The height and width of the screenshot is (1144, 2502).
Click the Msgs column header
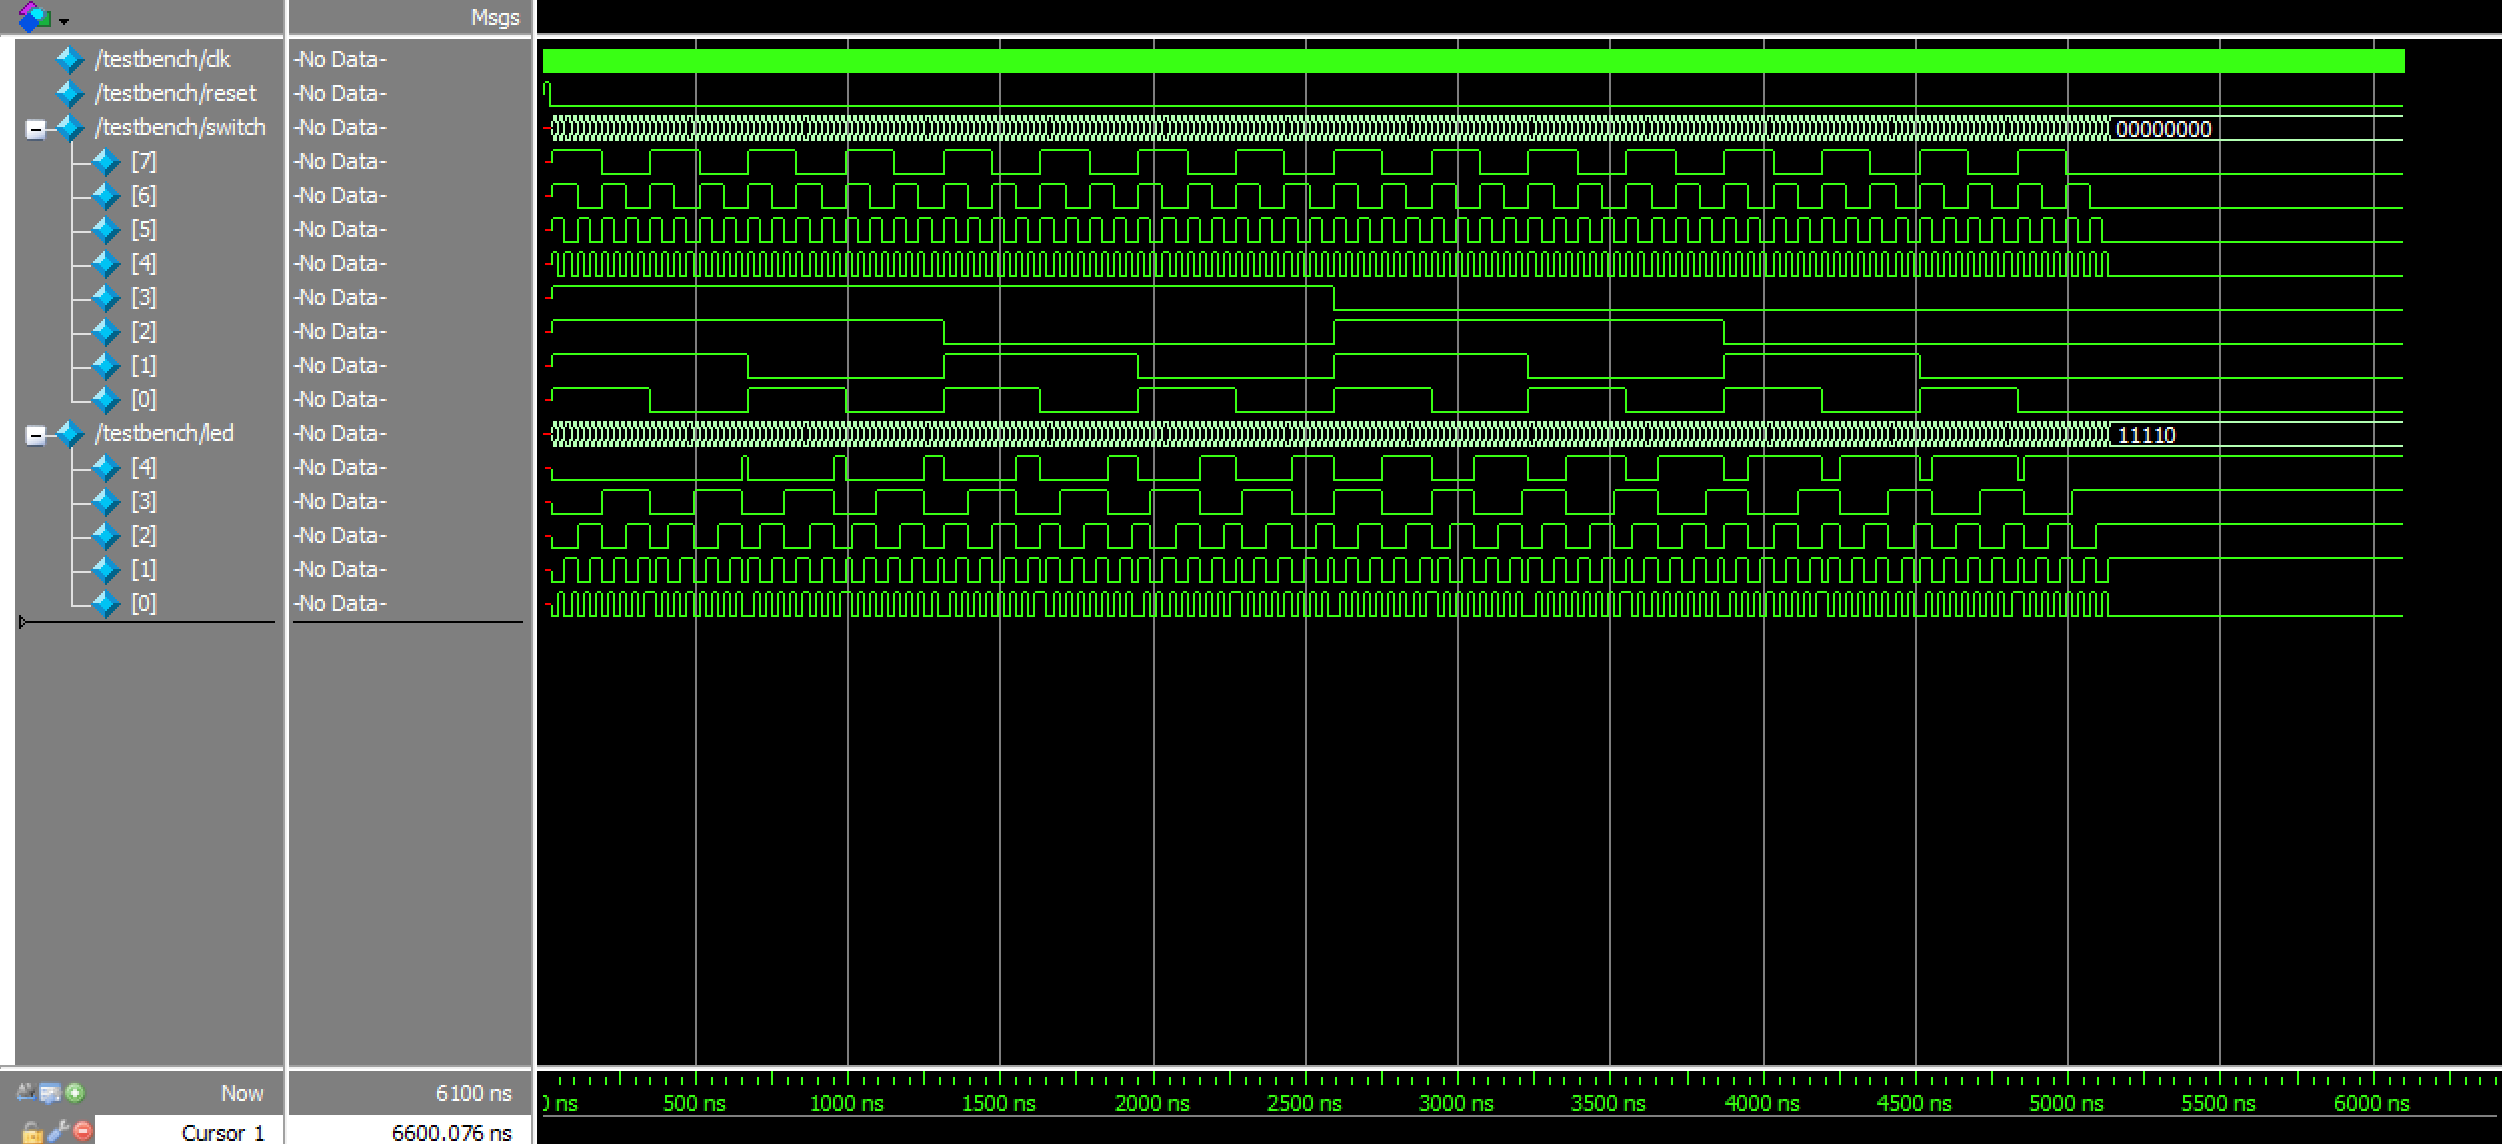[495, 18]
